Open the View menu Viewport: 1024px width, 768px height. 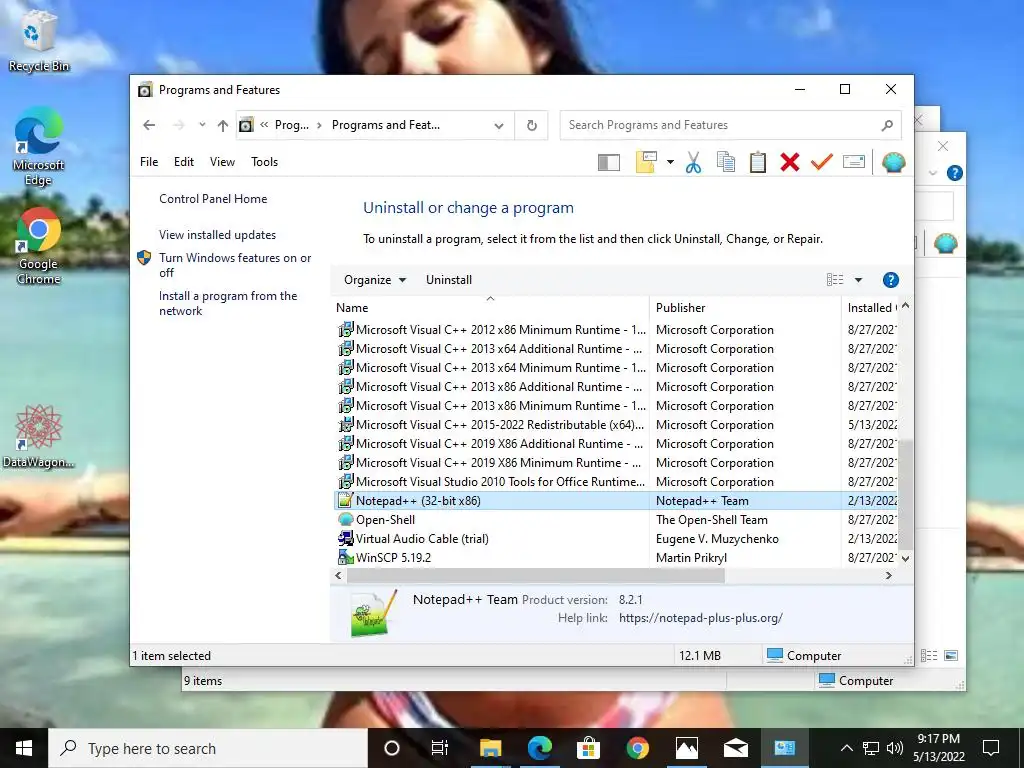click(x=222, y=162)
